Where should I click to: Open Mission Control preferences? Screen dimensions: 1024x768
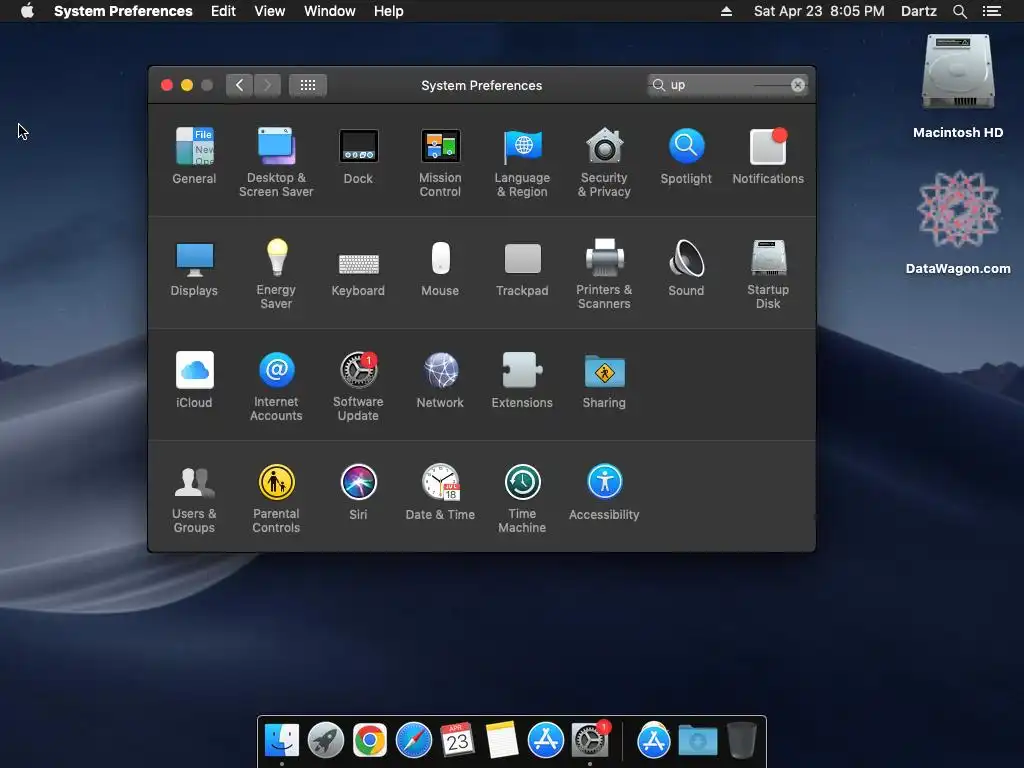pyautogui.click(x=440, y=162)
